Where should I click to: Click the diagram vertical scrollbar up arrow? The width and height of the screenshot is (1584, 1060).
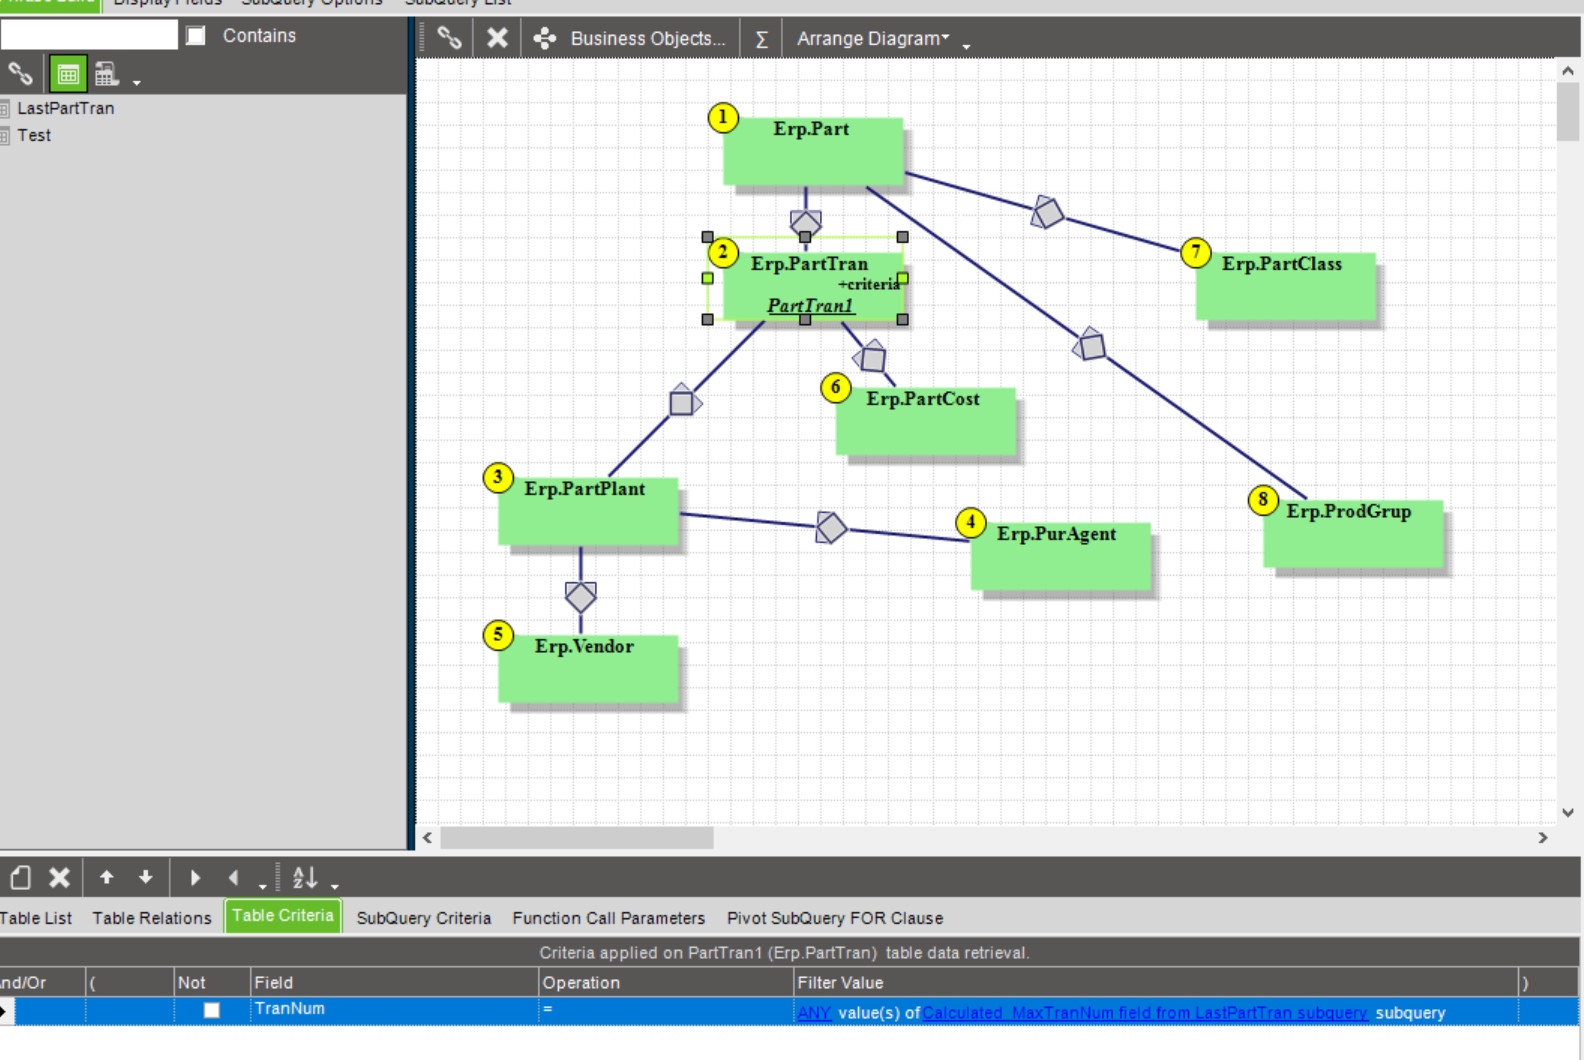(1568, 71)
